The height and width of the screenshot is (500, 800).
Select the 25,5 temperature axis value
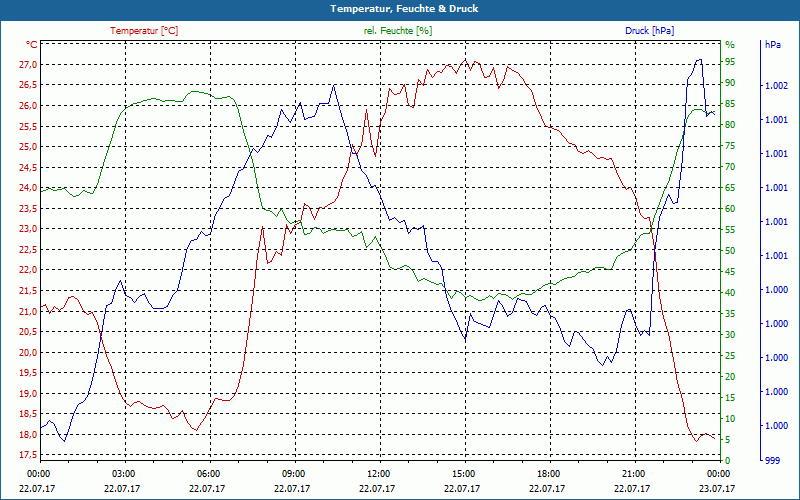[29, 126]
